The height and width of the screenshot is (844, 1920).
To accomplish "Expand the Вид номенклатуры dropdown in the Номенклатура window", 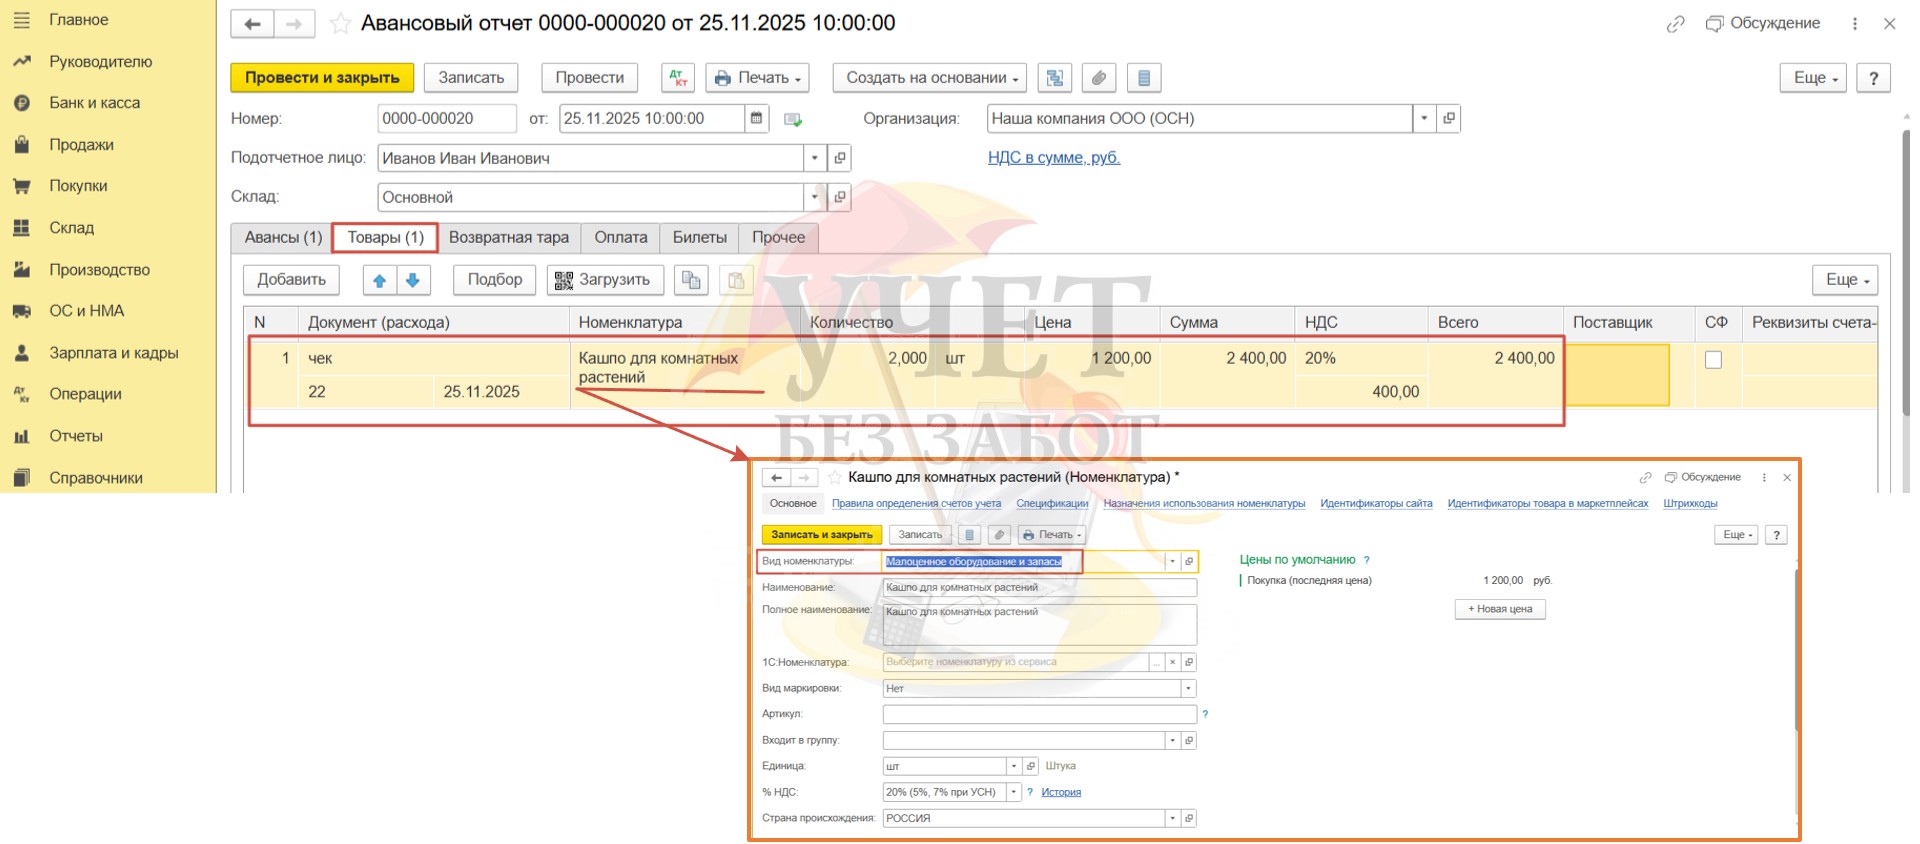I will coord(1172,562).
